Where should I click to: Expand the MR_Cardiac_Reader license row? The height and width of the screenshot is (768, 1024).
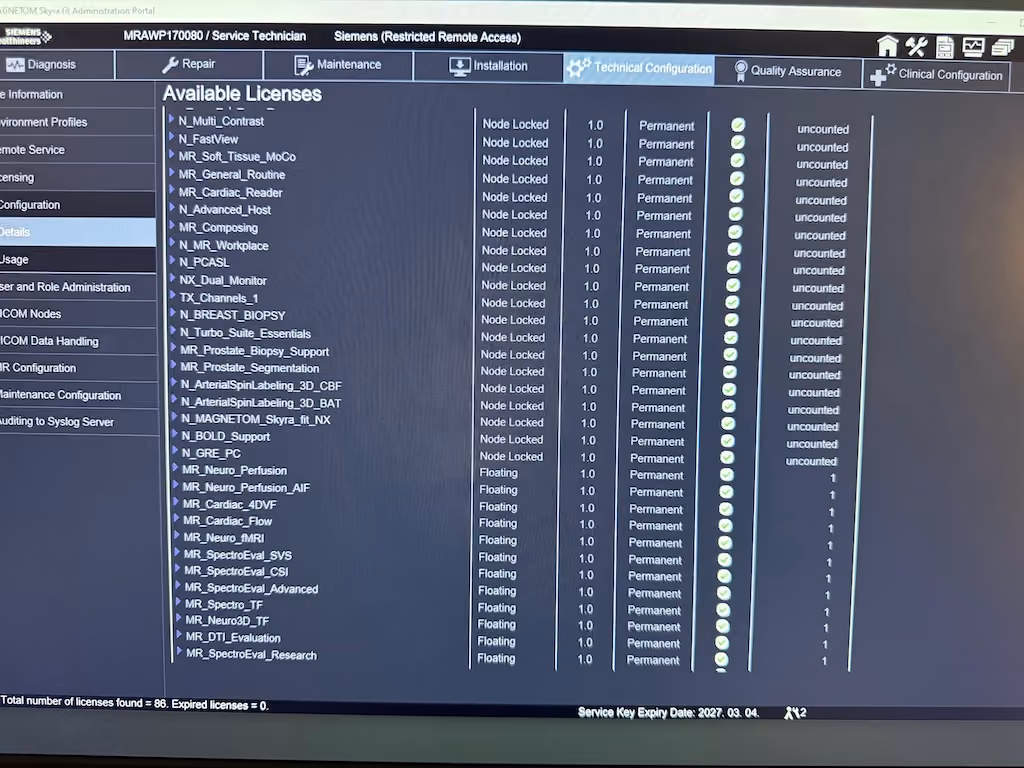tap(172, 191)
